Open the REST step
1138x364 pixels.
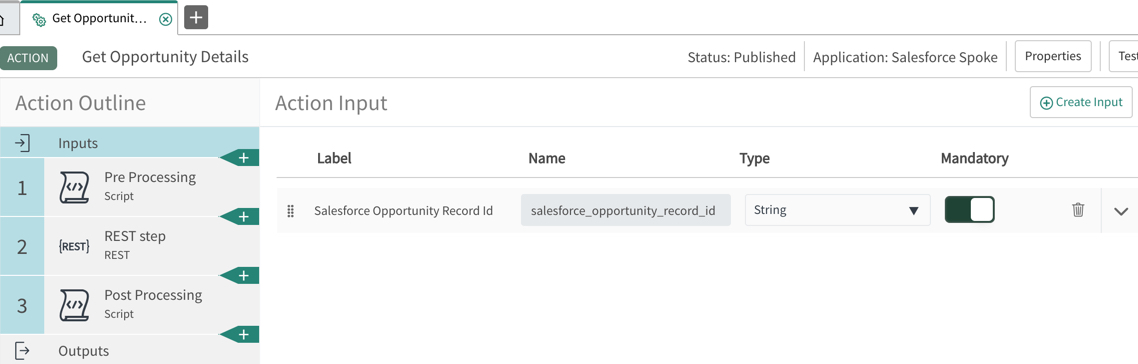(x=129, y=246)
